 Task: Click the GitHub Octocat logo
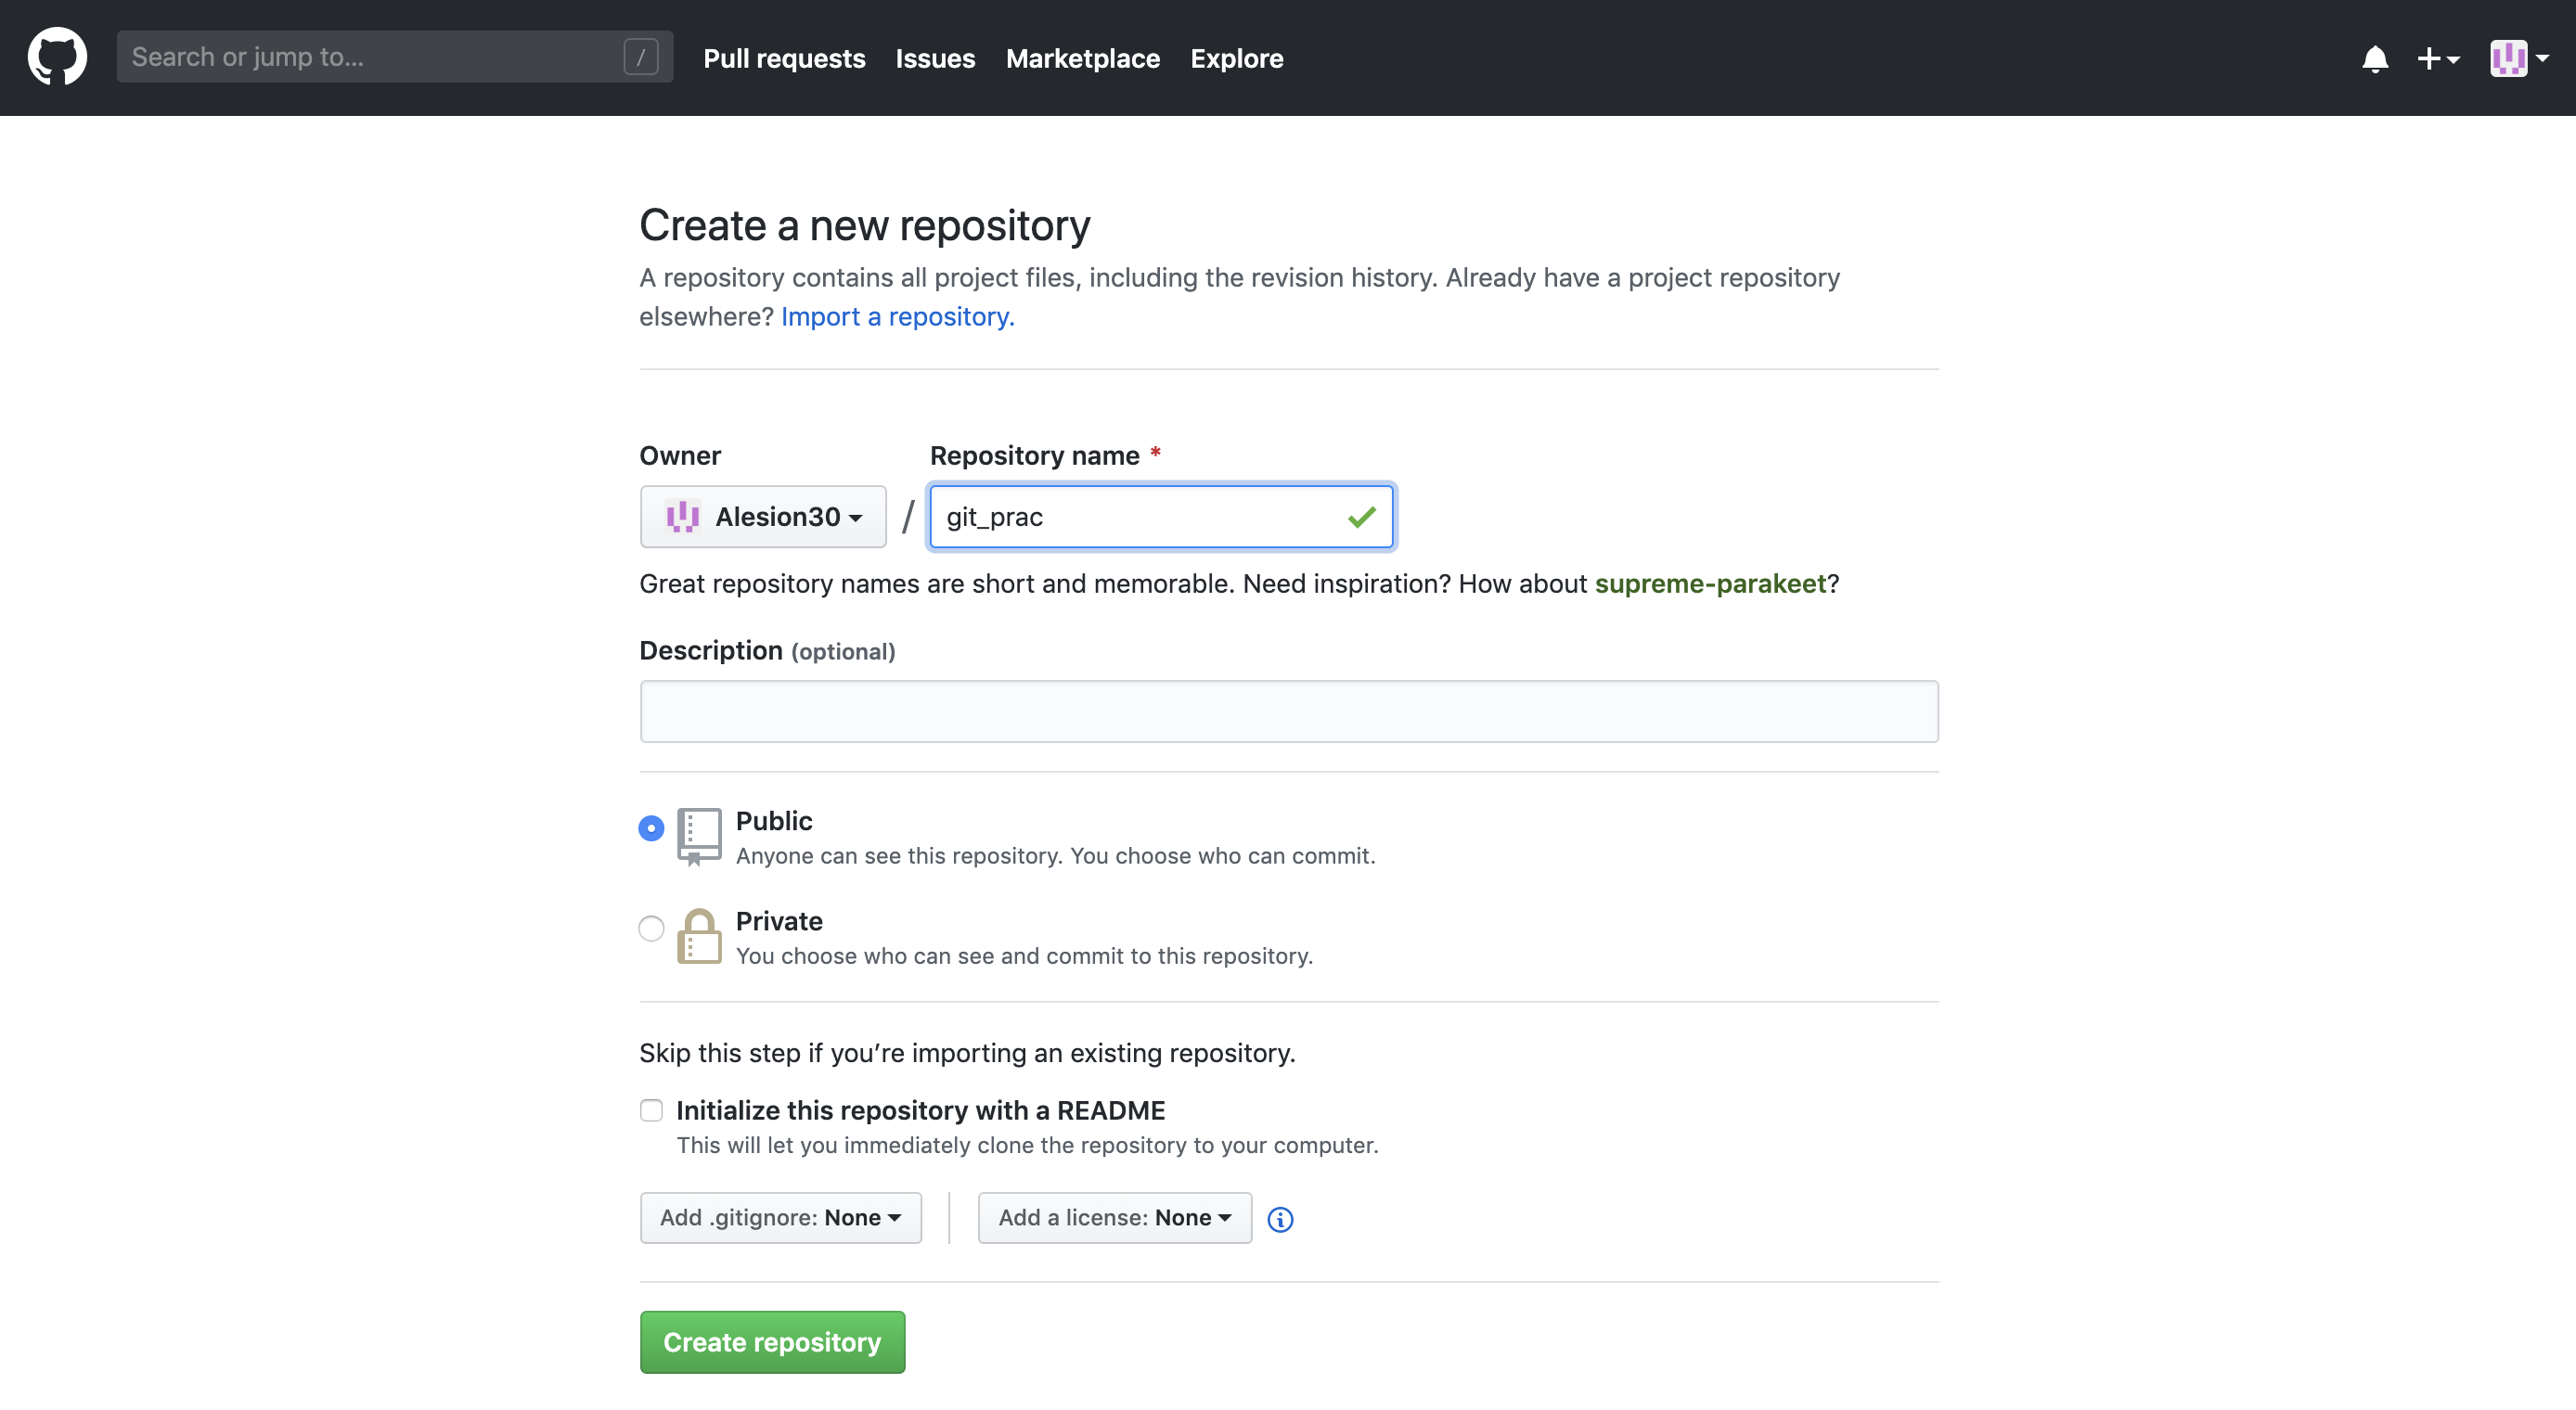(x=57, y=57)
